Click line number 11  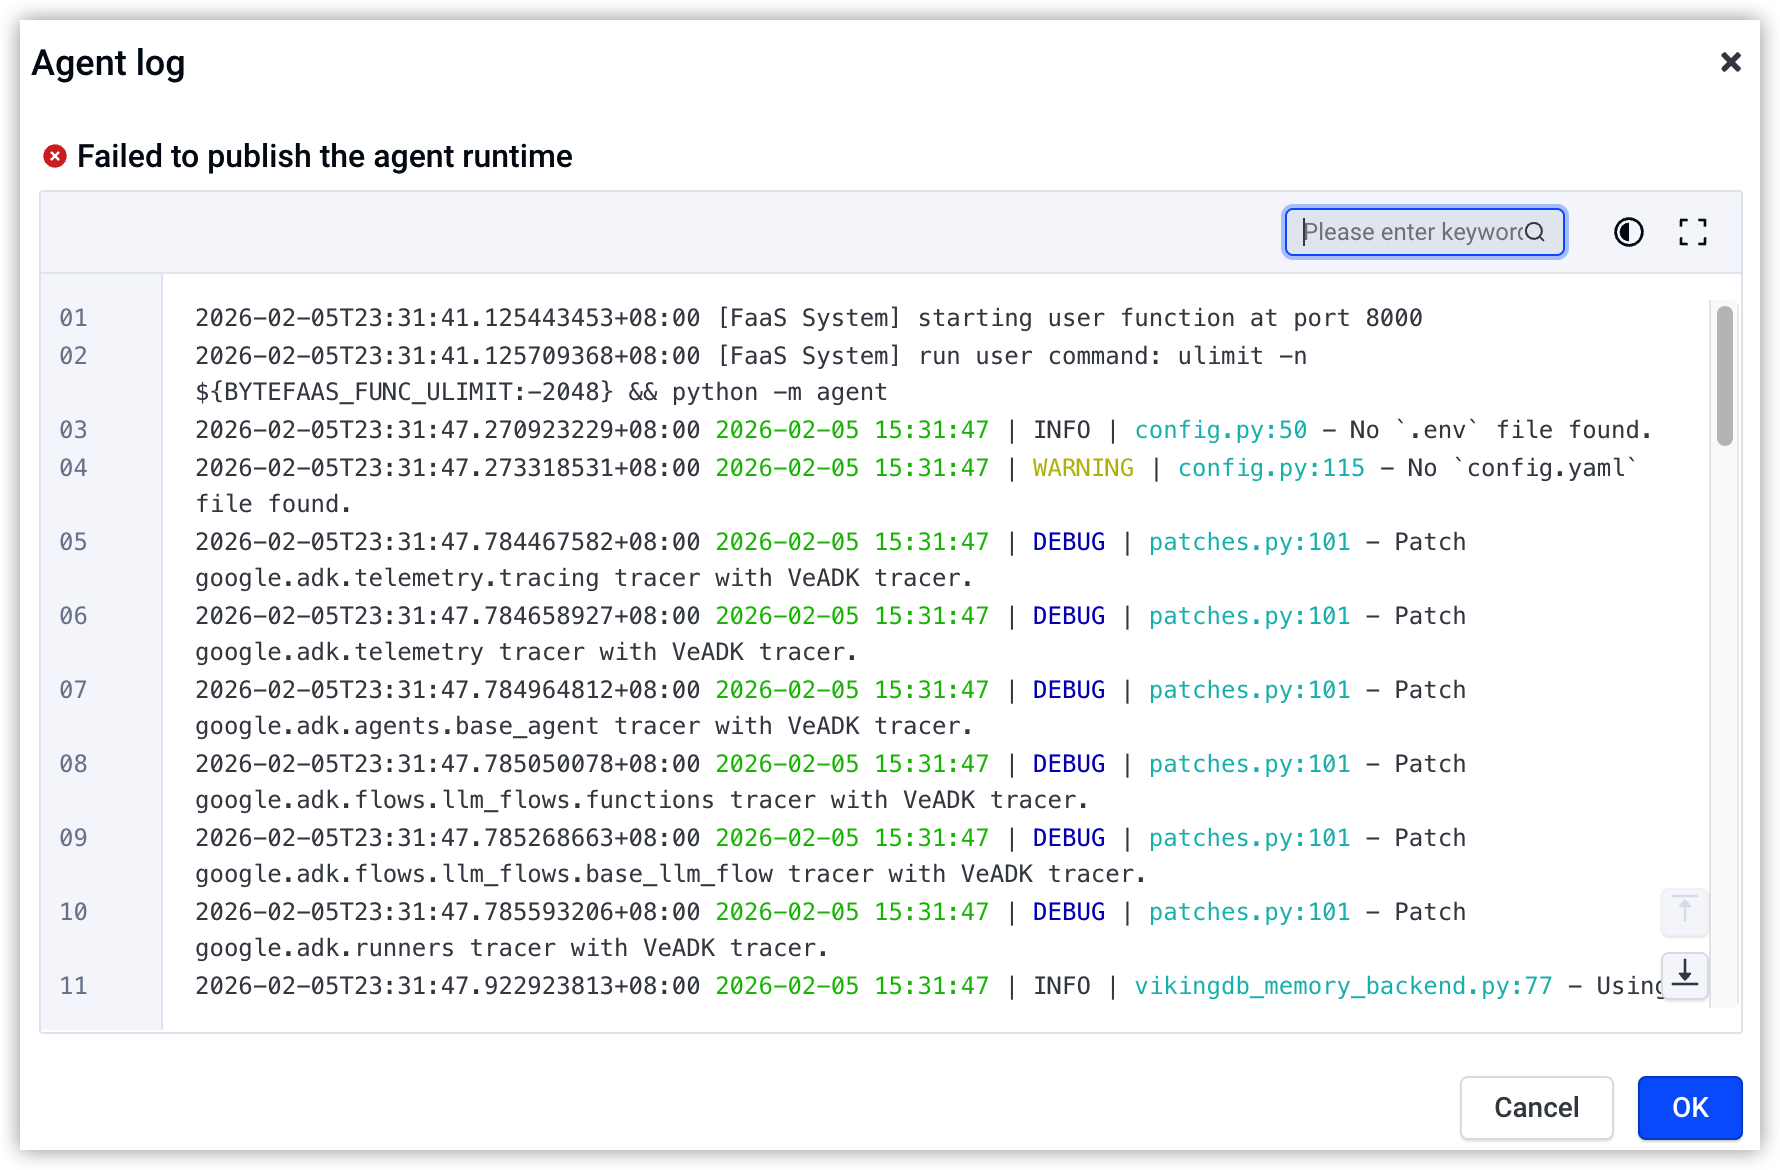73,986
